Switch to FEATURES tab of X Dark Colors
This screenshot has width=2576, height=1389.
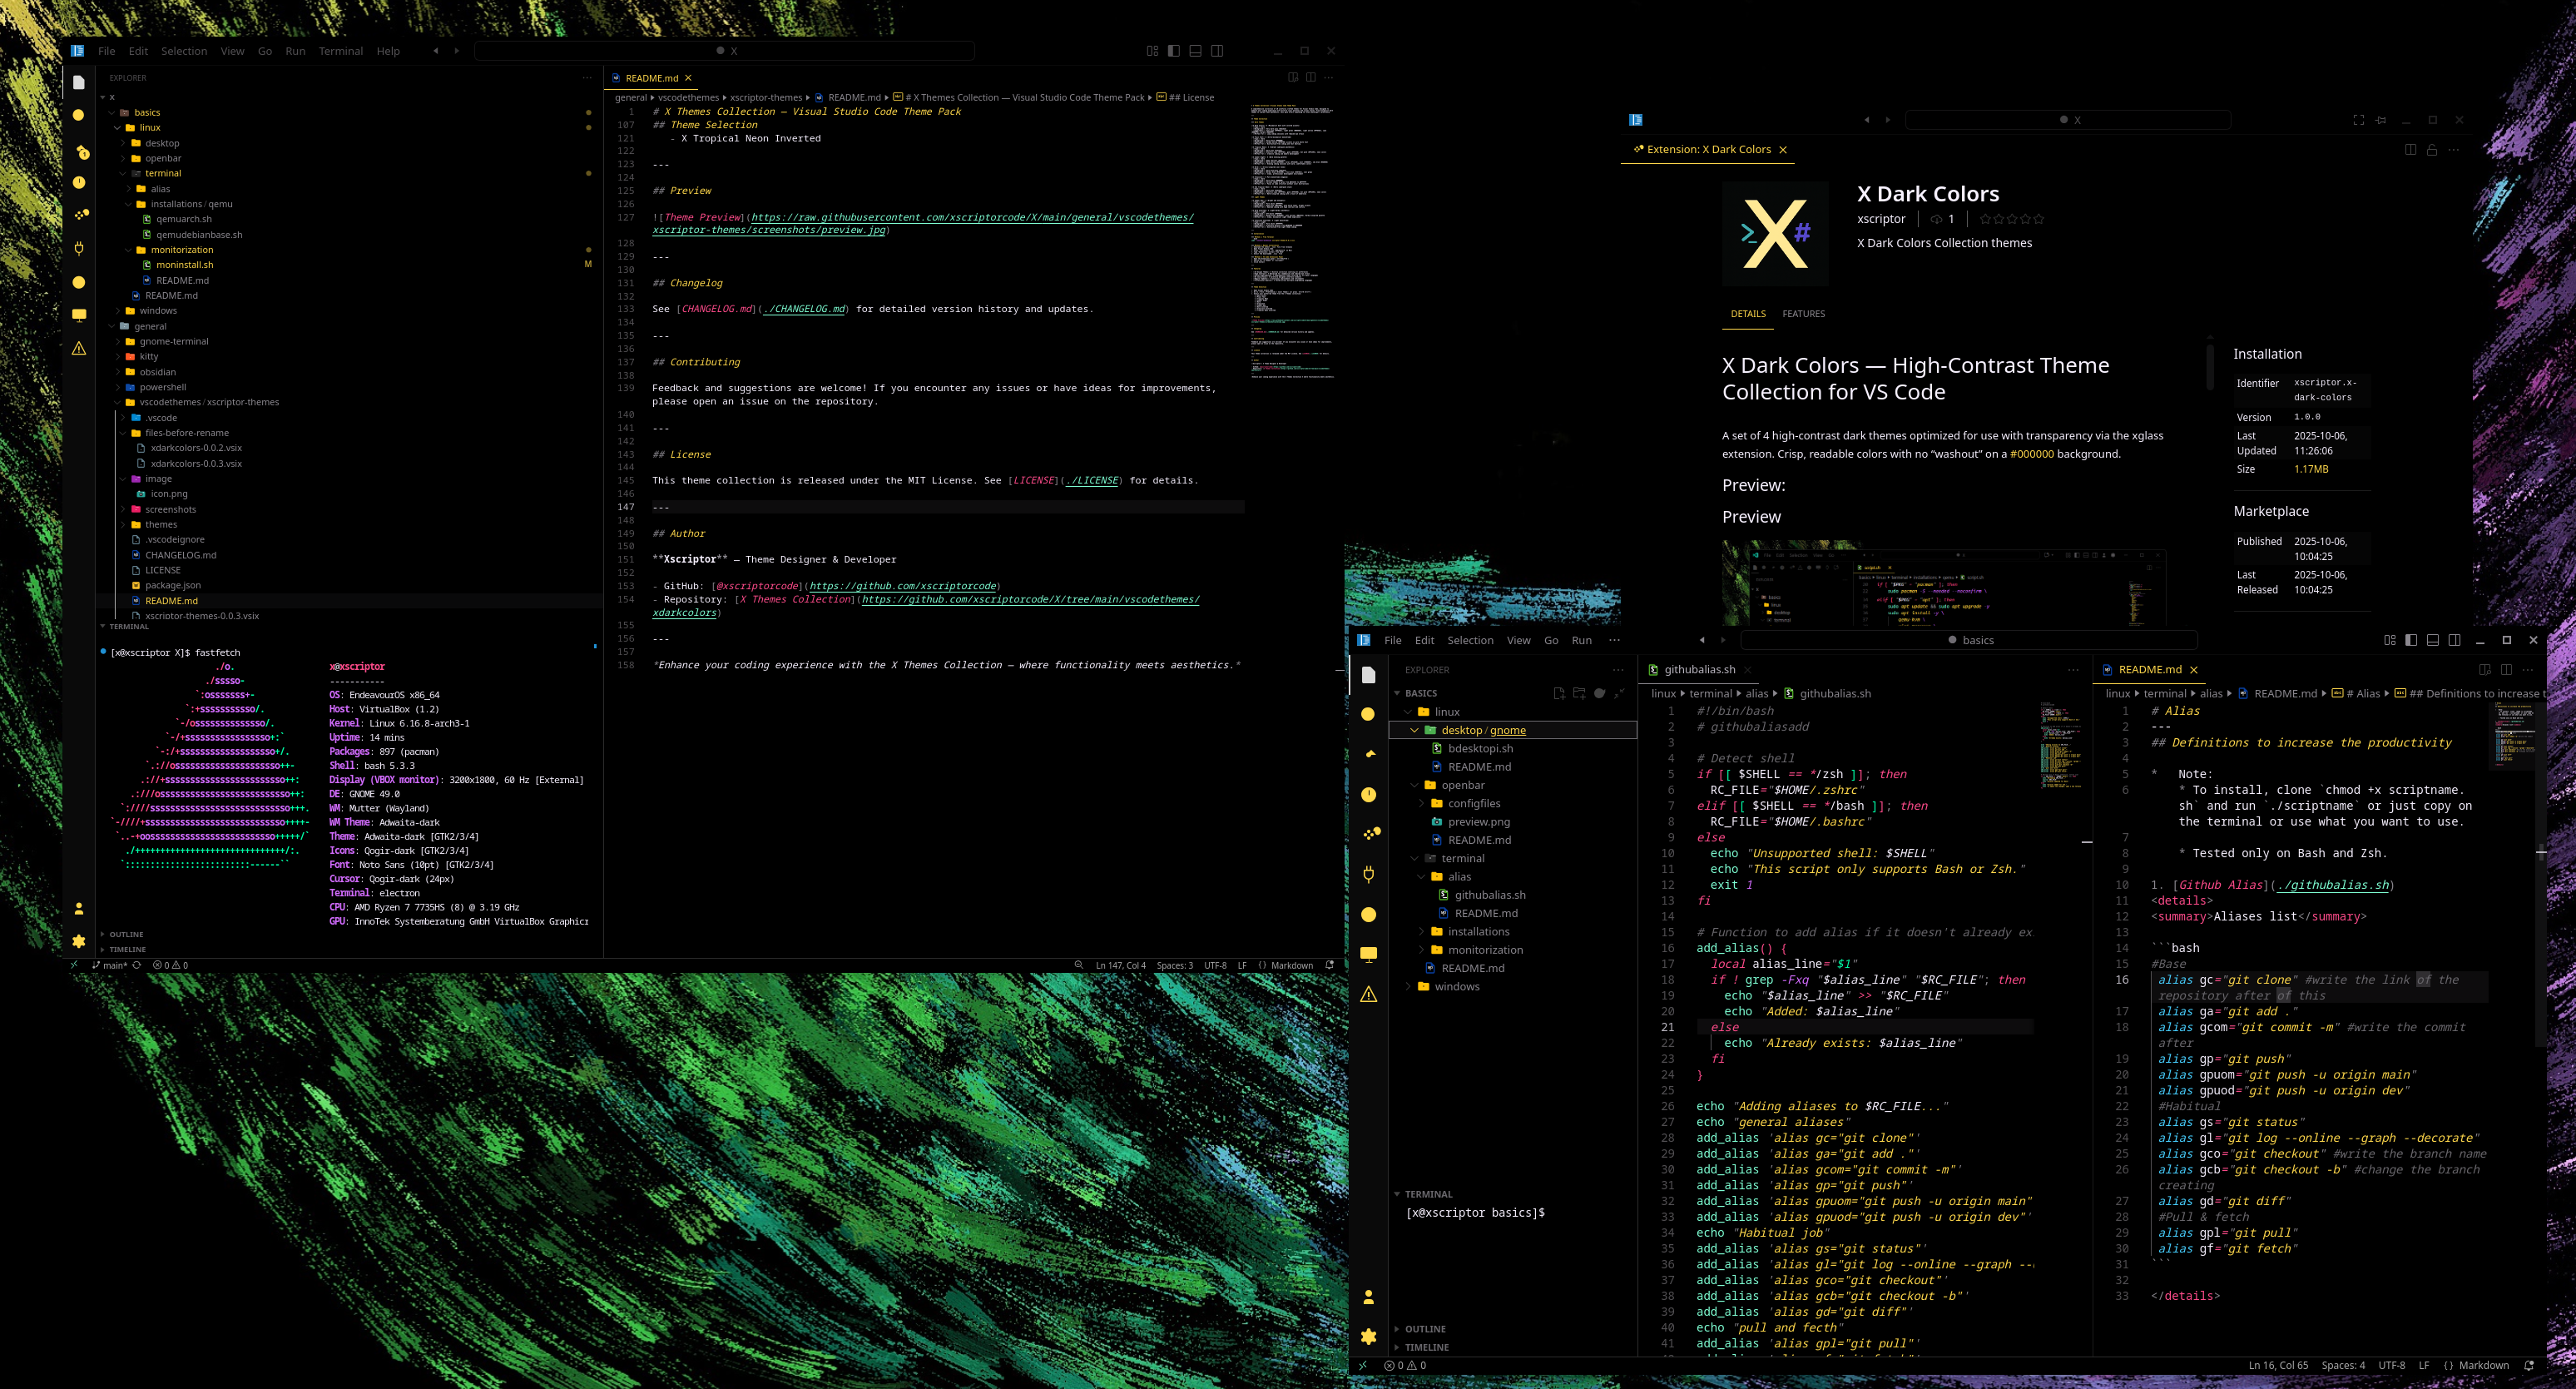1803,314
